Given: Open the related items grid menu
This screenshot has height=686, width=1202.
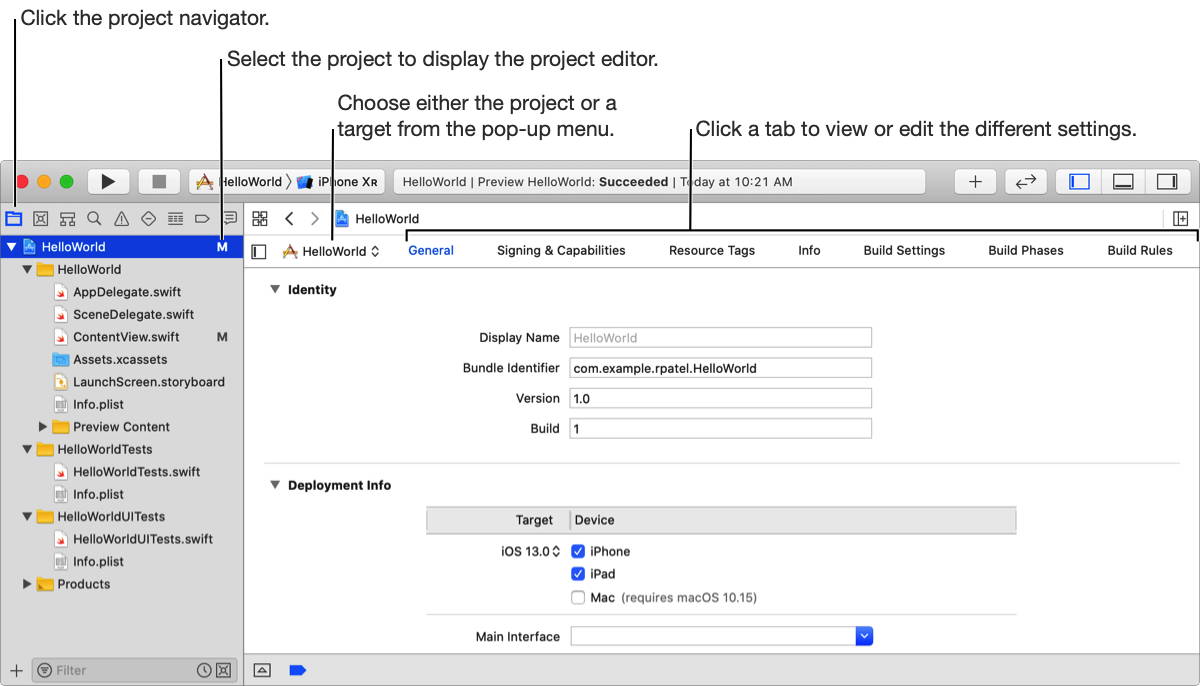Looking at the screenshot, I should (x=259, y=218).
